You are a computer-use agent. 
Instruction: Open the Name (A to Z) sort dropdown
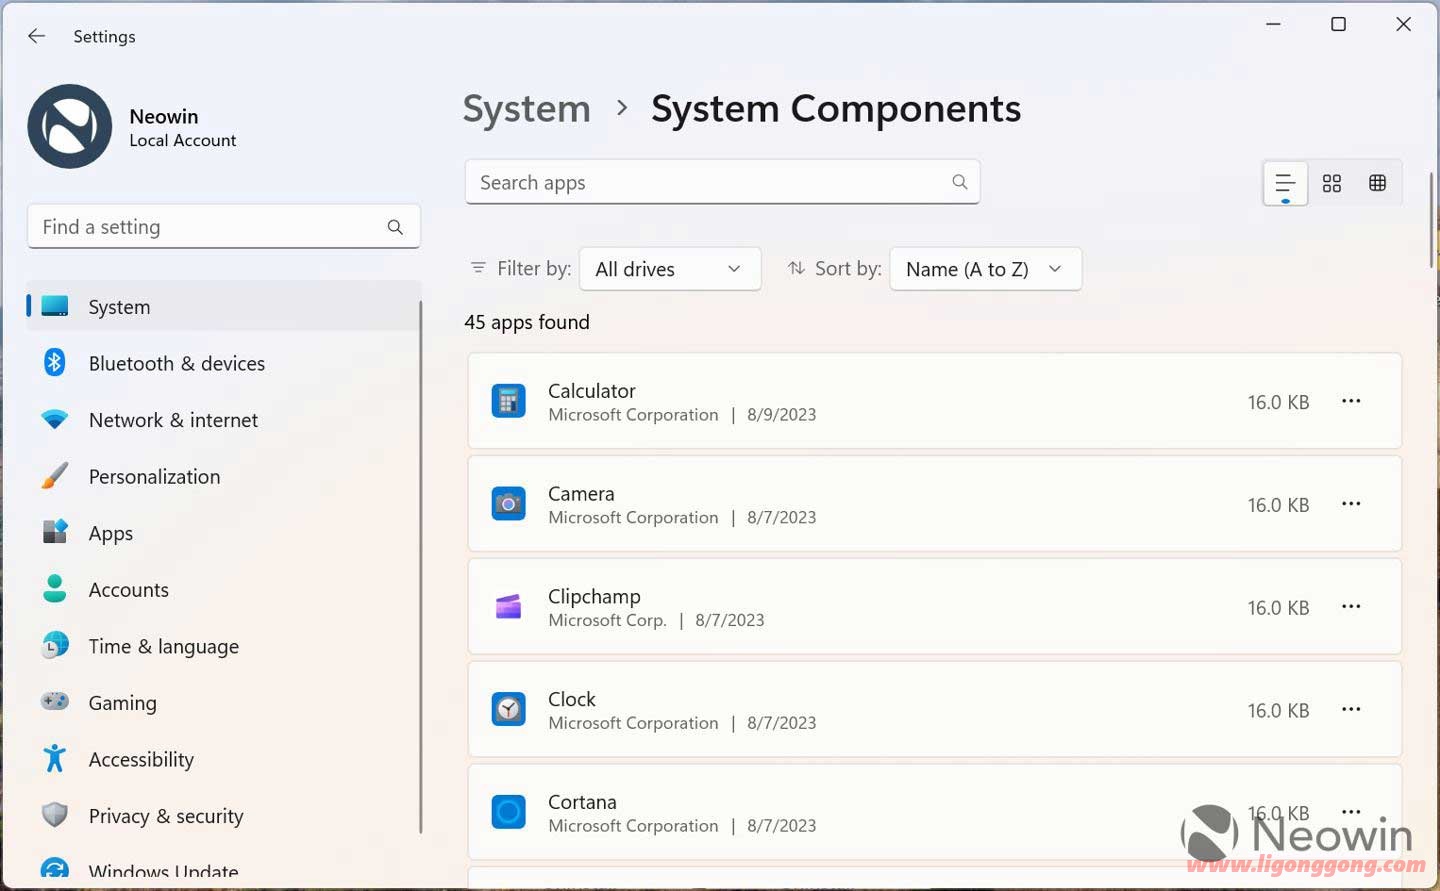point(986,269)
